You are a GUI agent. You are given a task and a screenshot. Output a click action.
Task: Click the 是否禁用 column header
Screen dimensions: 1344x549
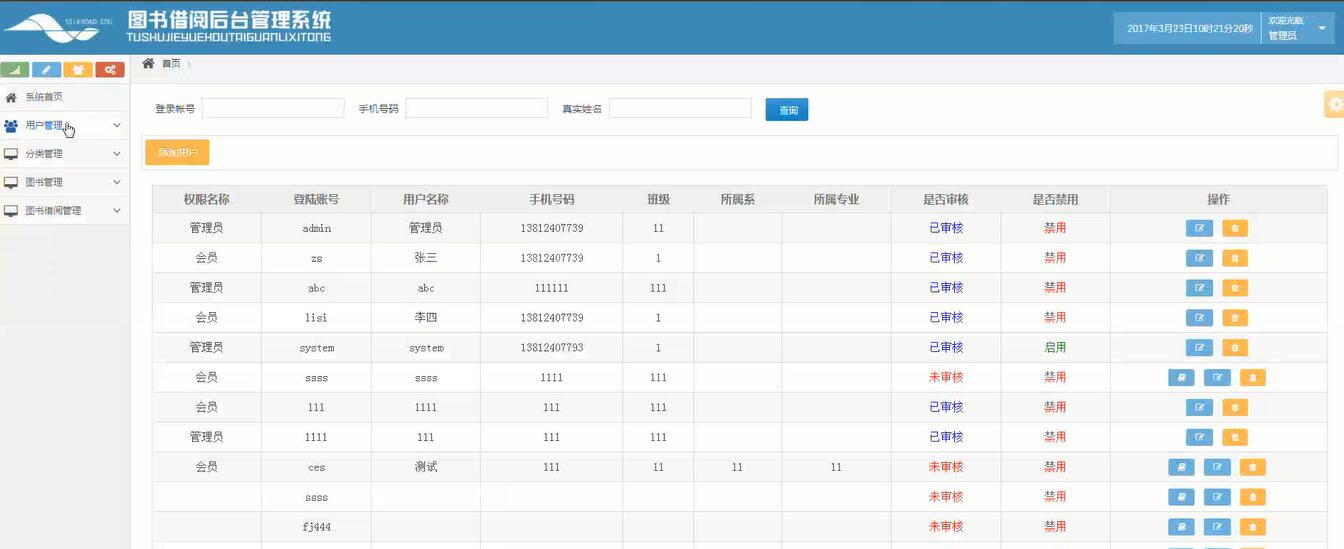click(1055, 199)
